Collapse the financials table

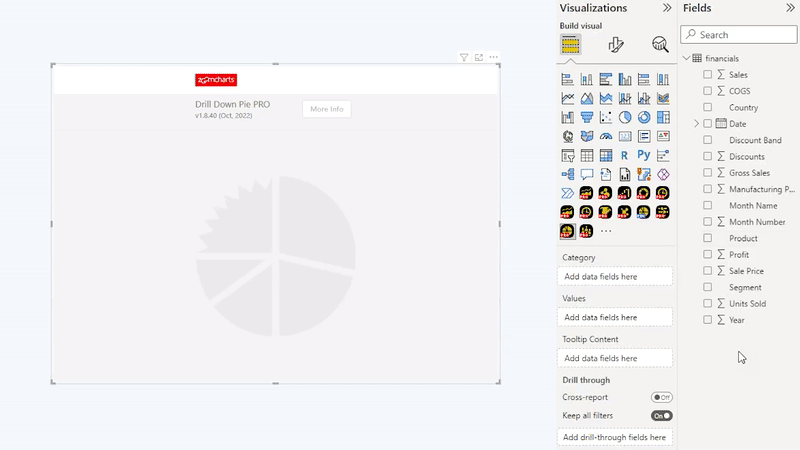pyautogui.click(x=686, y=59)
